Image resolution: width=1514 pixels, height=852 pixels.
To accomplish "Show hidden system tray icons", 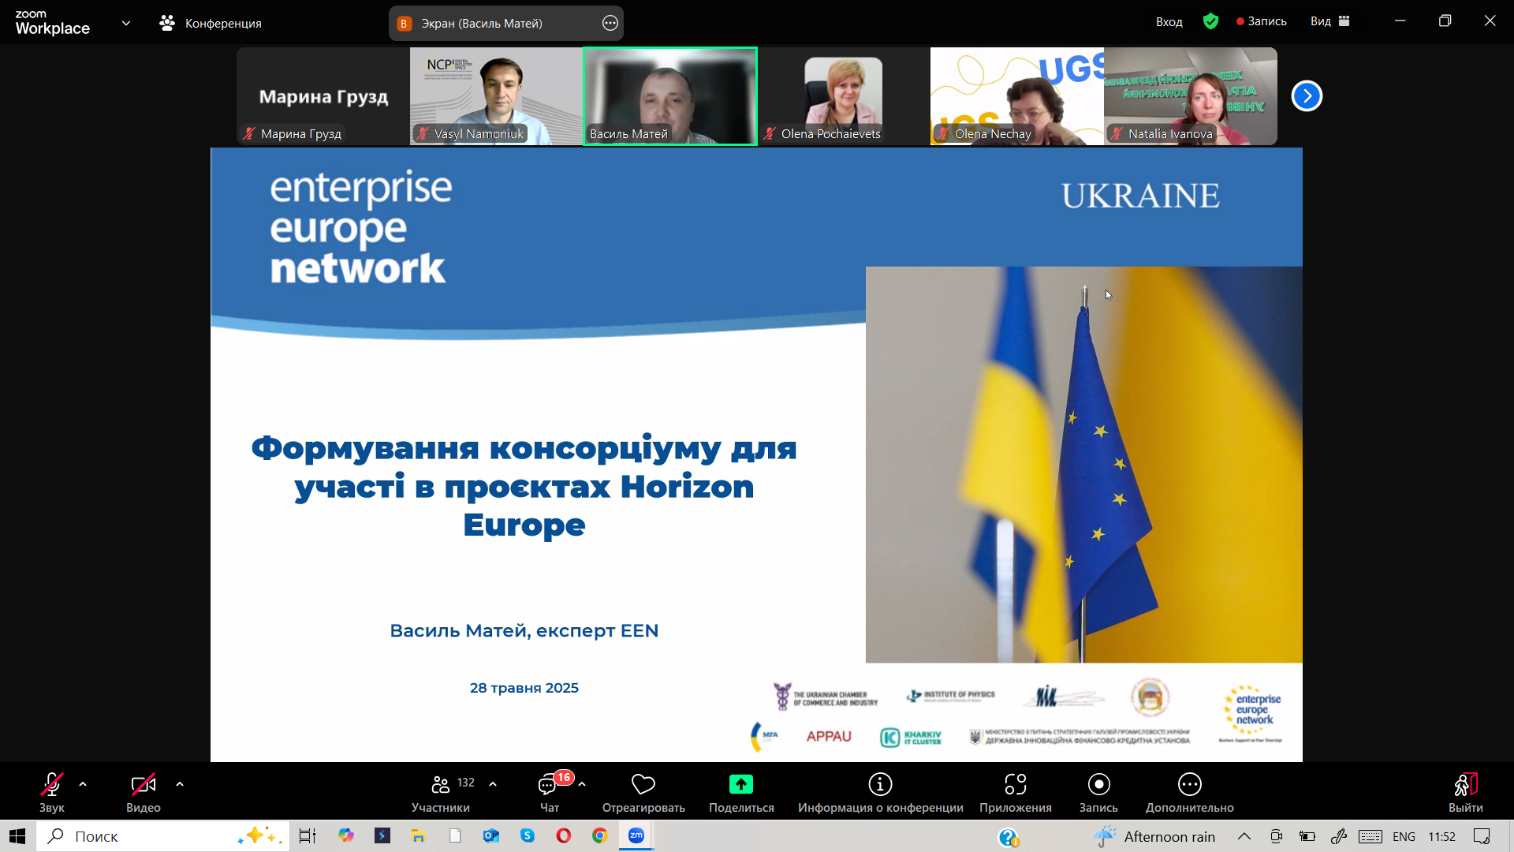I will pos(1244,836).
